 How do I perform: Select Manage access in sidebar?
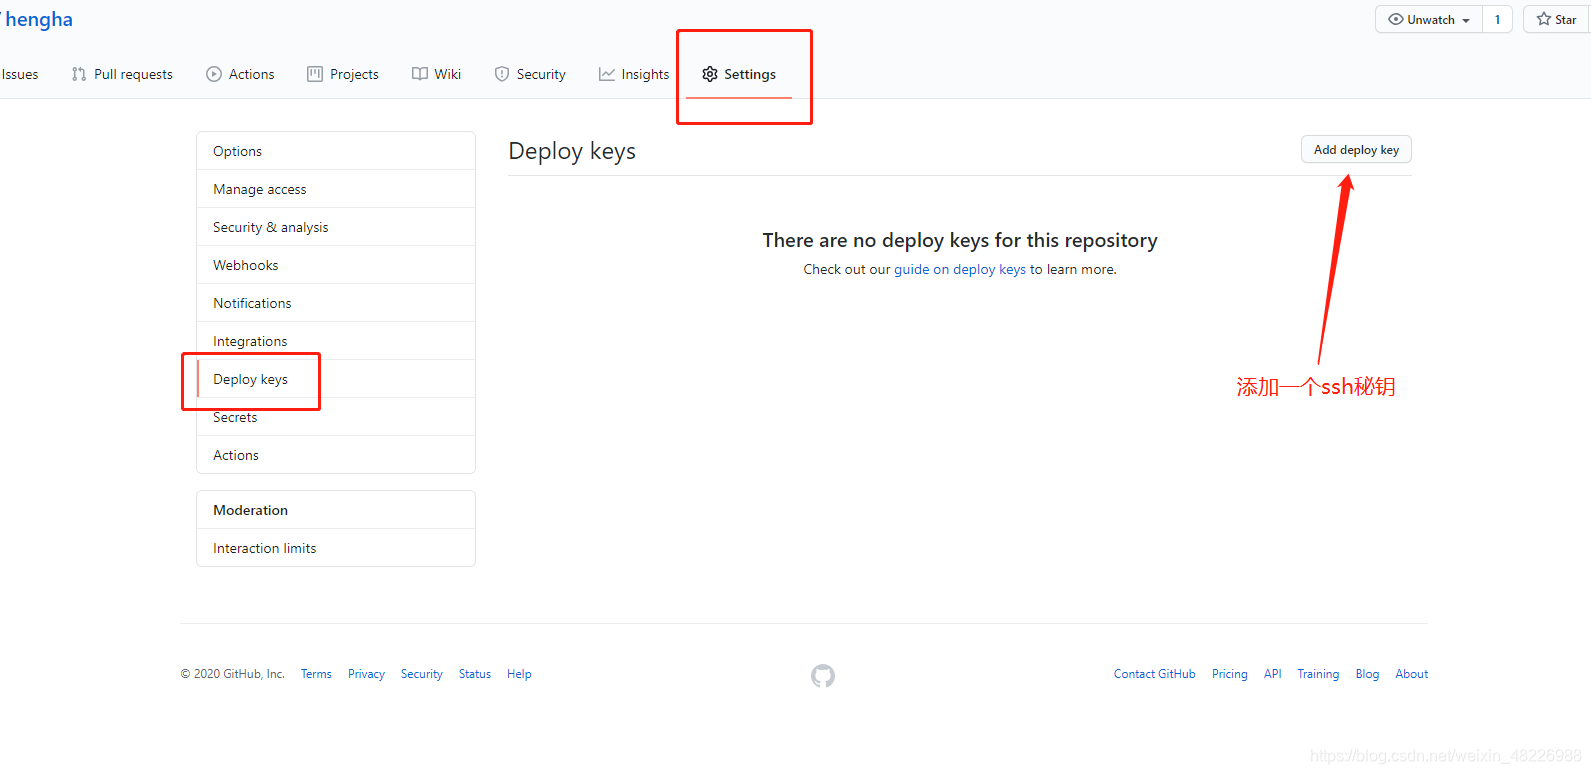click(336, 189)
